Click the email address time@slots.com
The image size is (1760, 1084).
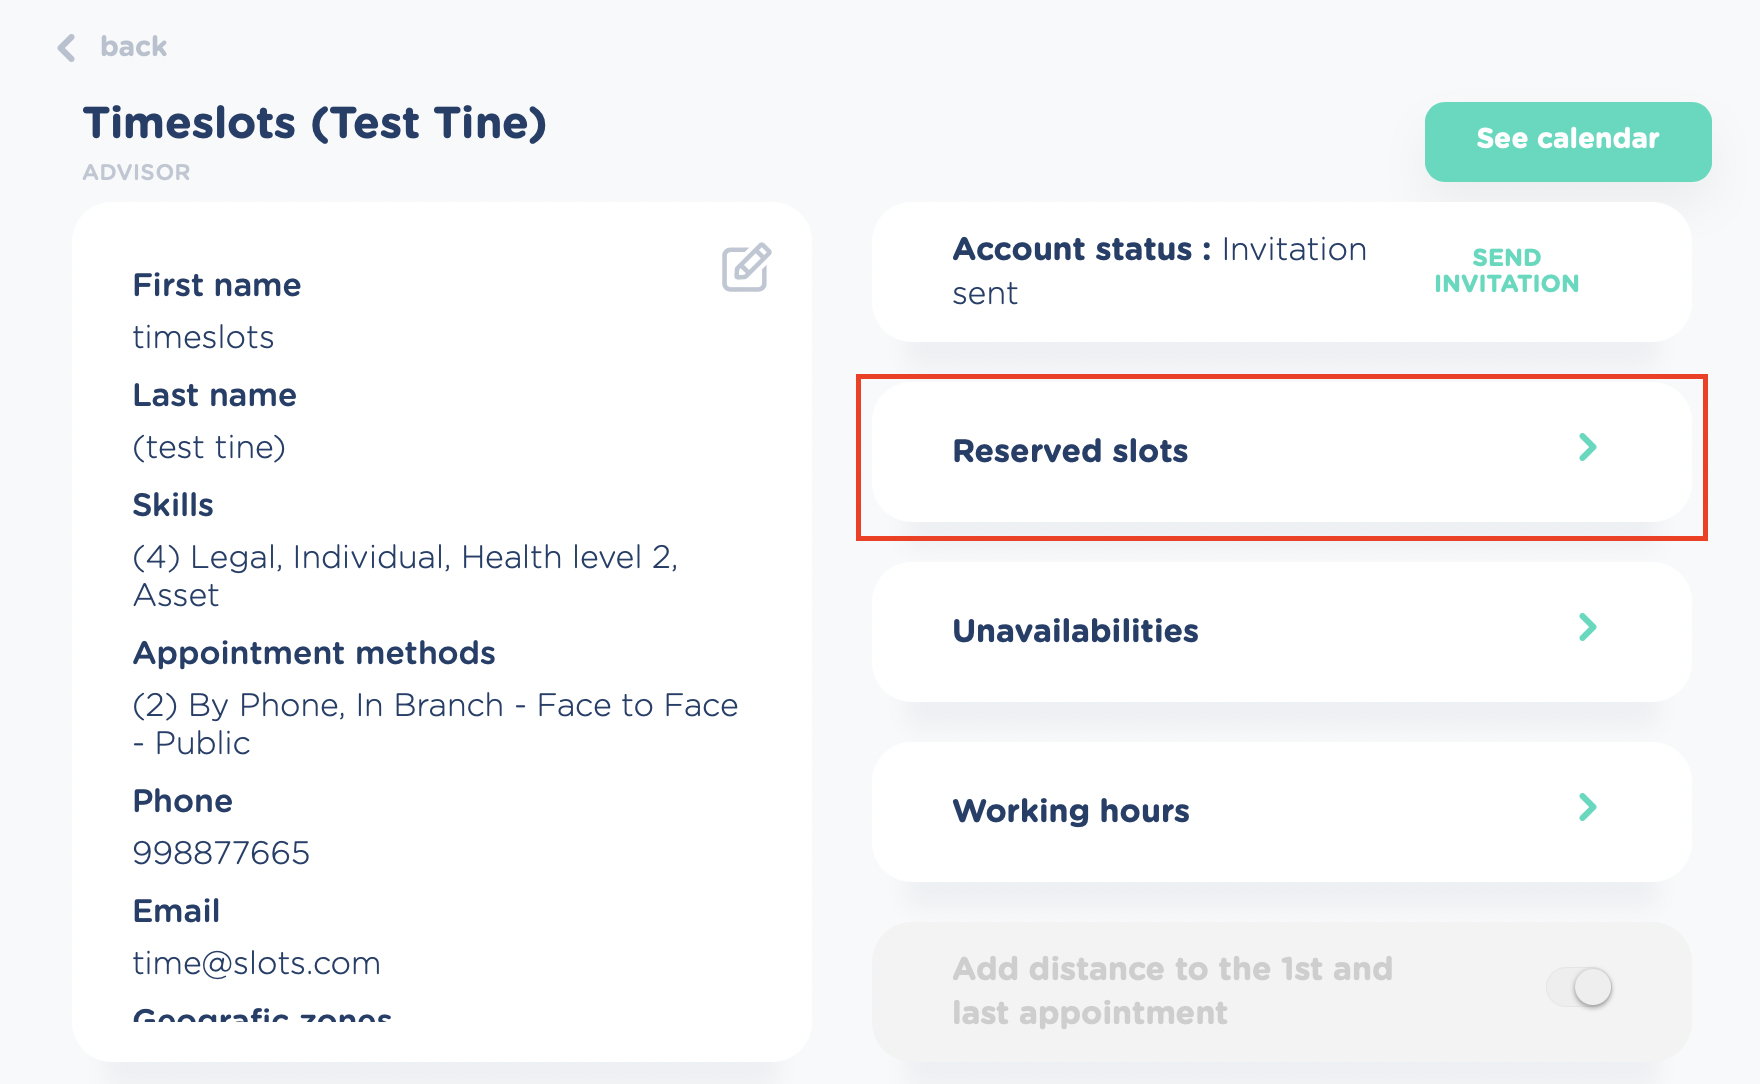(x=256, y=963)
